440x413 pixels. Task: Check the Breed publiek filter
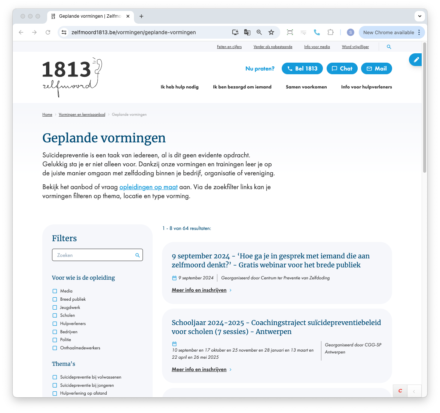pyautogui.click(x=55, y=299)
